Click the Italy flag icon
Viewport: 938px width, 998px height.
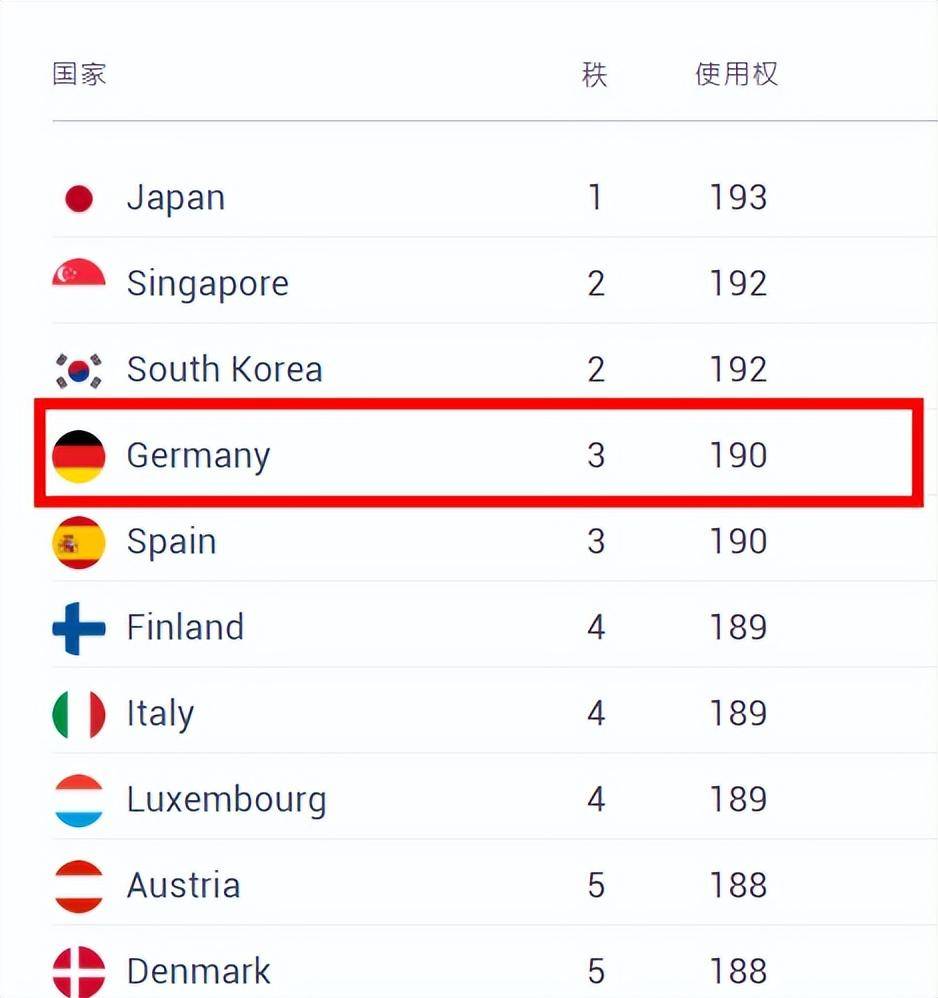79,714
